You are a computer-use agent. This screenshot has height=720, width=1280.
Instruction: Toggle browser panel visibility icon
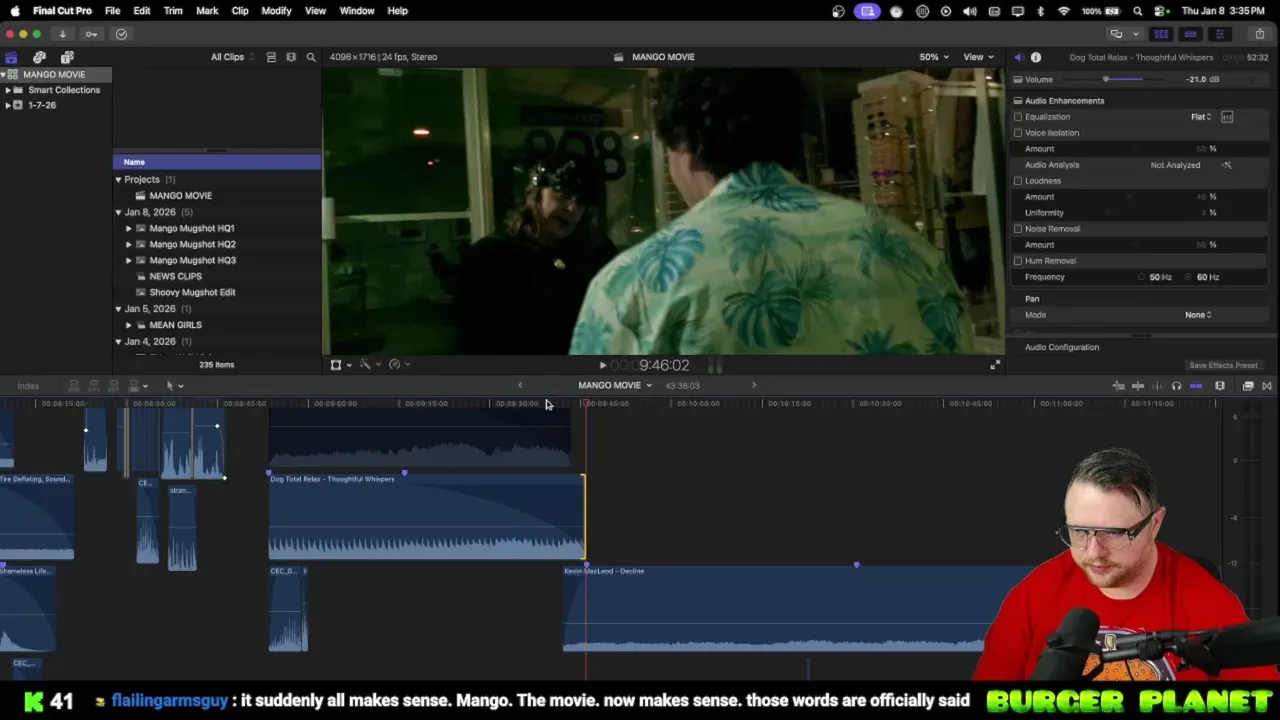coord(1161,34)
